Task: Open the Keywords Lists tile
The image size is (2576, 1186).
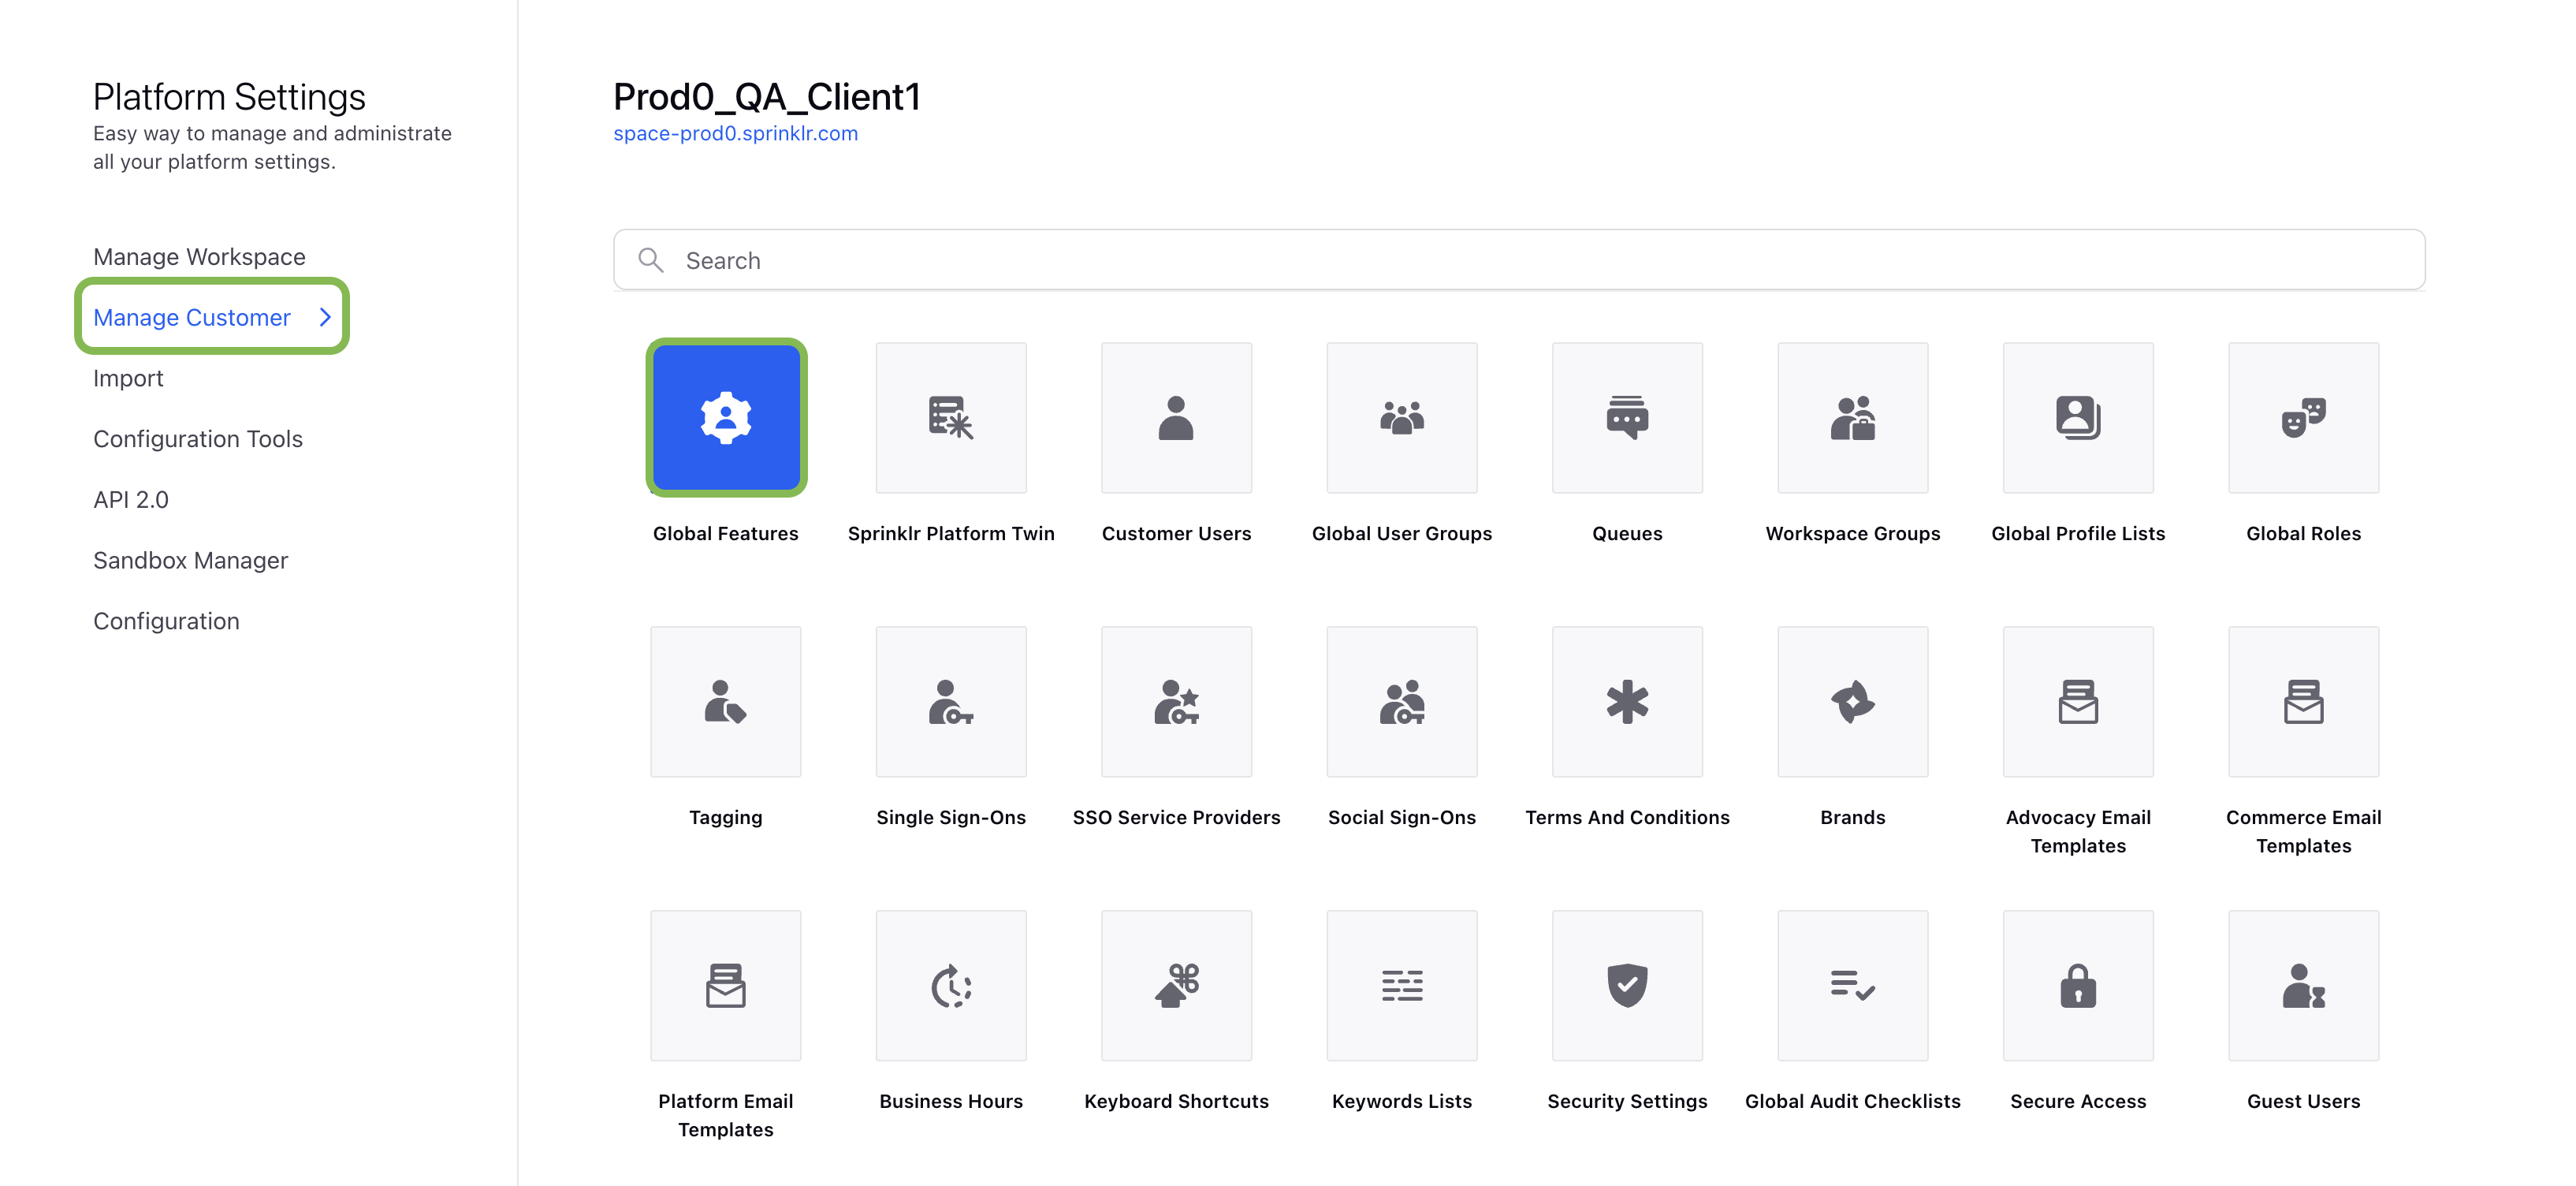Action: (1402, 985)
